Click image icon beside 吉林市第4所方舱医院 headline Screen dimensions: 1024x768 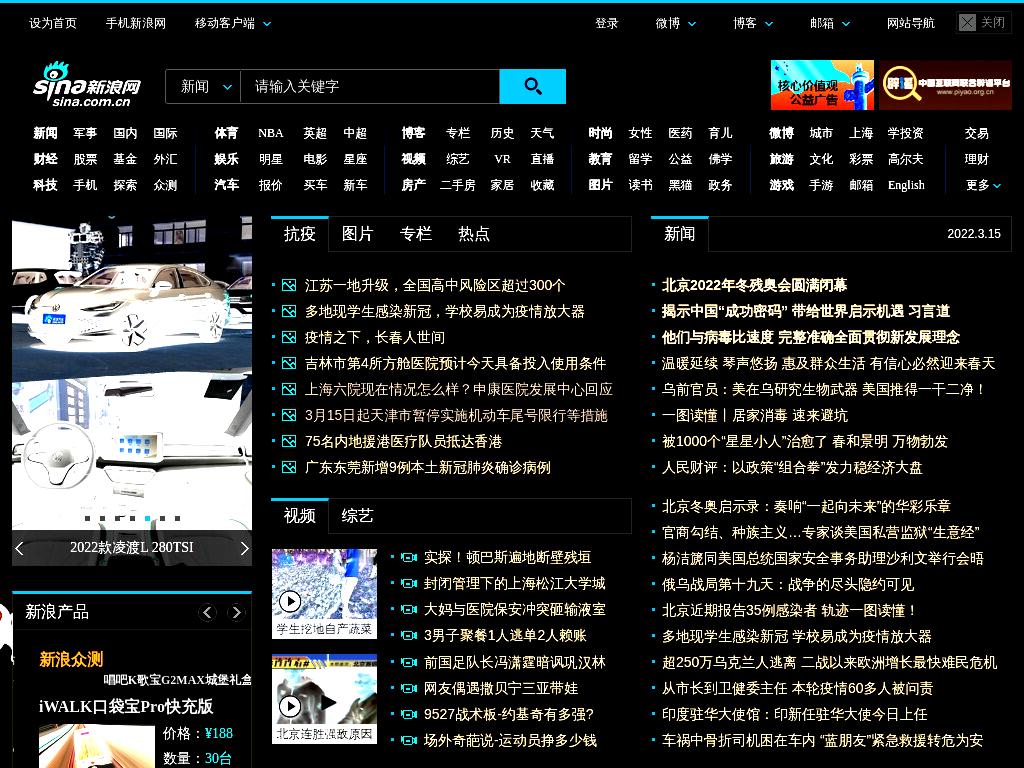tap(289, 364)
